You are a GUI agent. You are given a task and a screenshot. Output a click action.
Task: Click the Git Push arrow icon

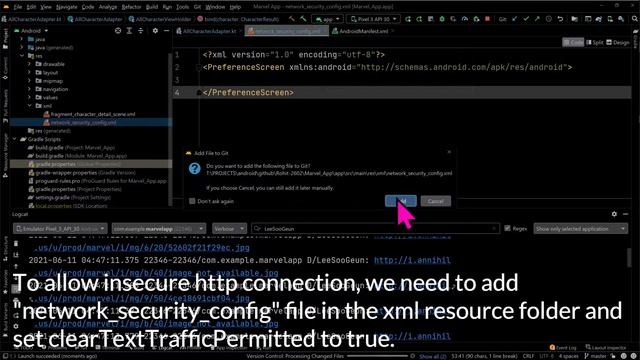[537, 19]
